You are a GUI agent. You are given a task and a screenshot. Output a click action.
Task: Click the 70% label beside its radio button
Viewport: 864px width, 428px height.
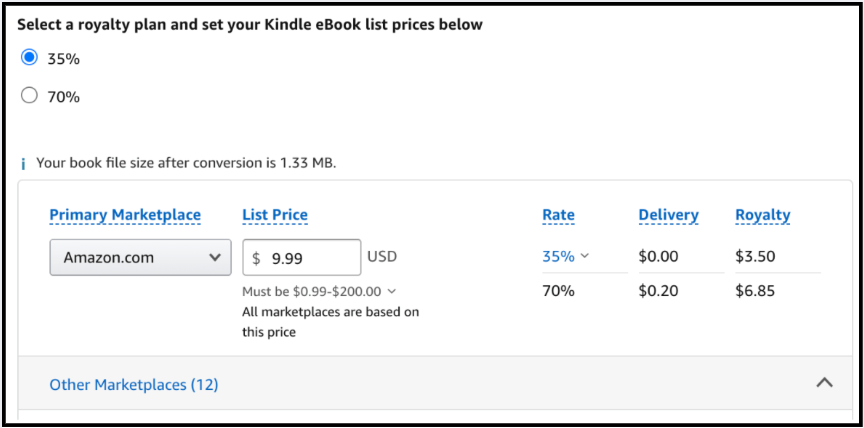[x=63, y=97]
